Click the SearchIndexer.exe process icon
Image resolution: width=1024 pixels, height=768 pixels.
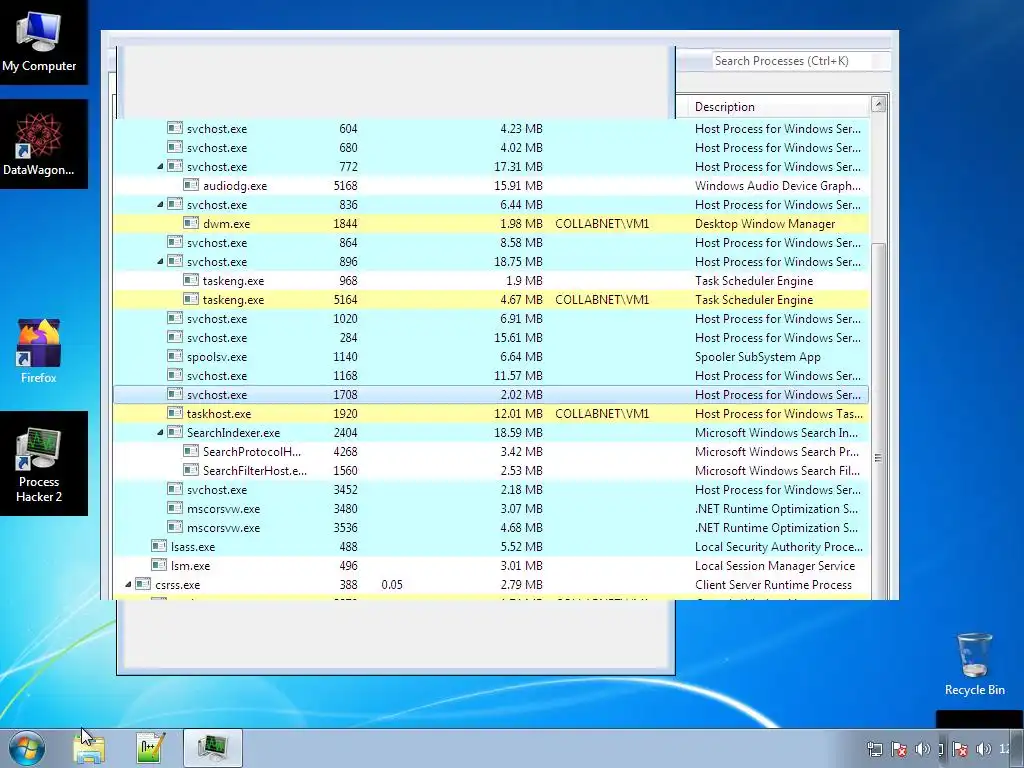coord(174,432)
